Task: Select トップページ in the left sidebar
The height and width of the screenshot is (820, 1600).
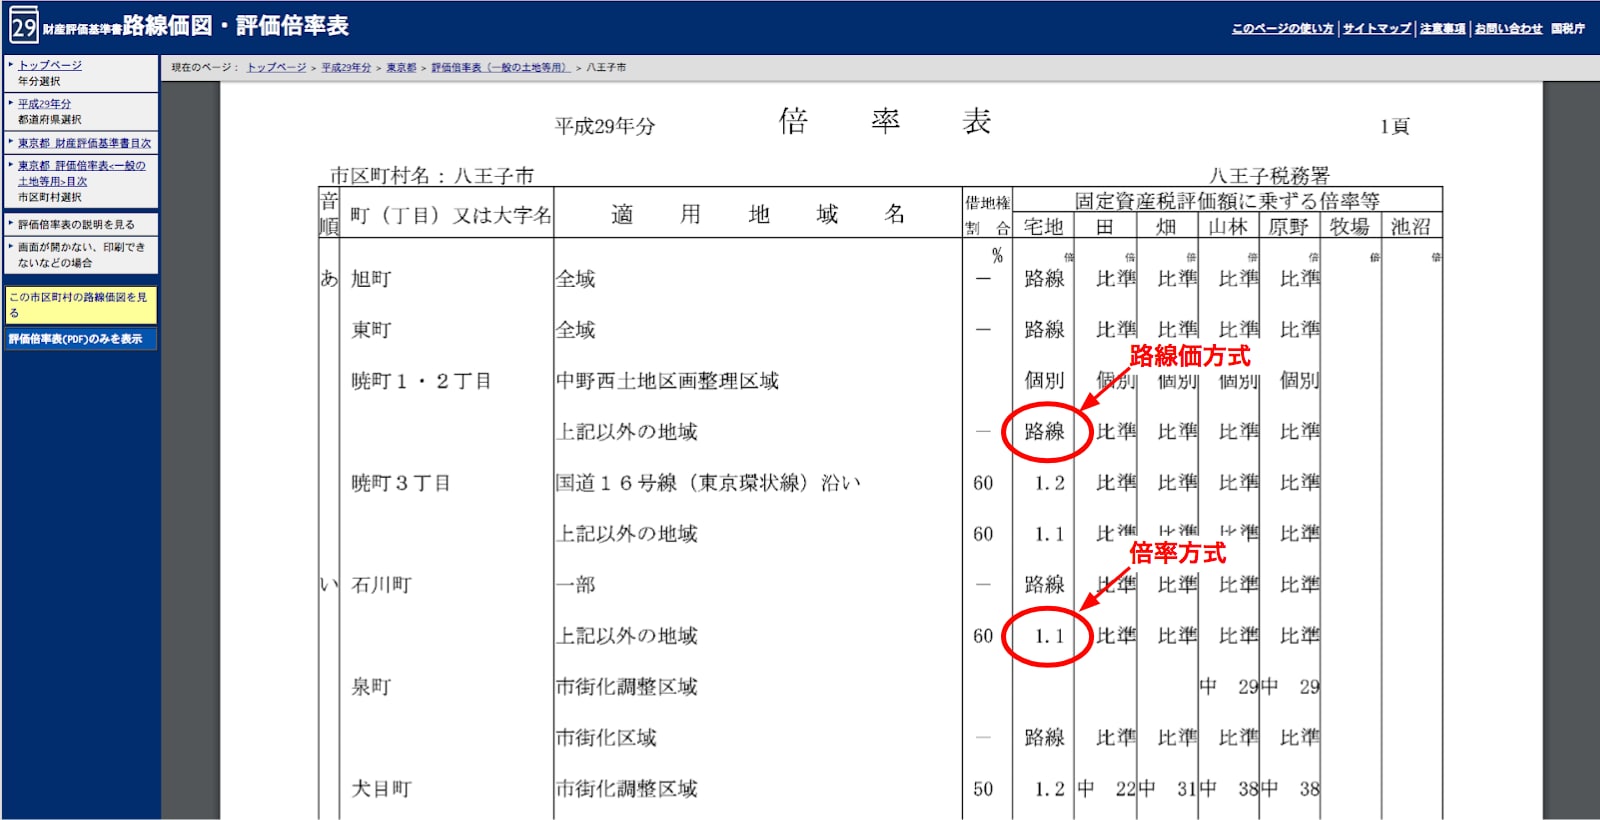Action: 50,65
